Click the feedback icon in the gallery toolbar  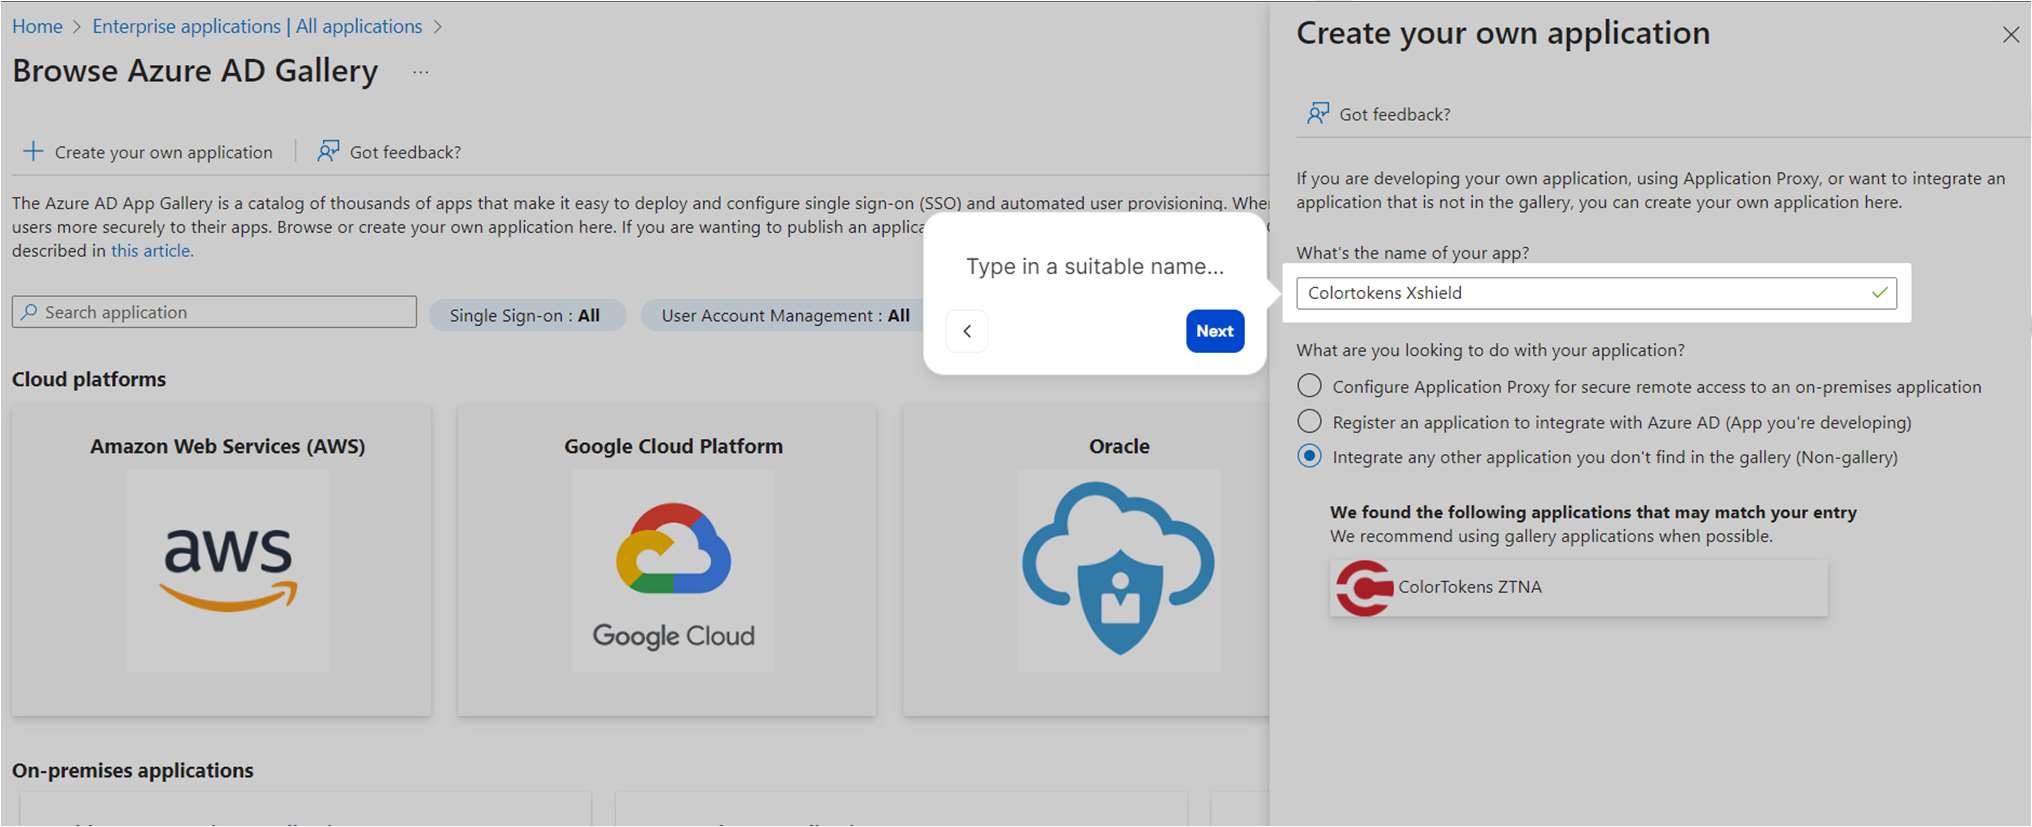coord(328,151)
